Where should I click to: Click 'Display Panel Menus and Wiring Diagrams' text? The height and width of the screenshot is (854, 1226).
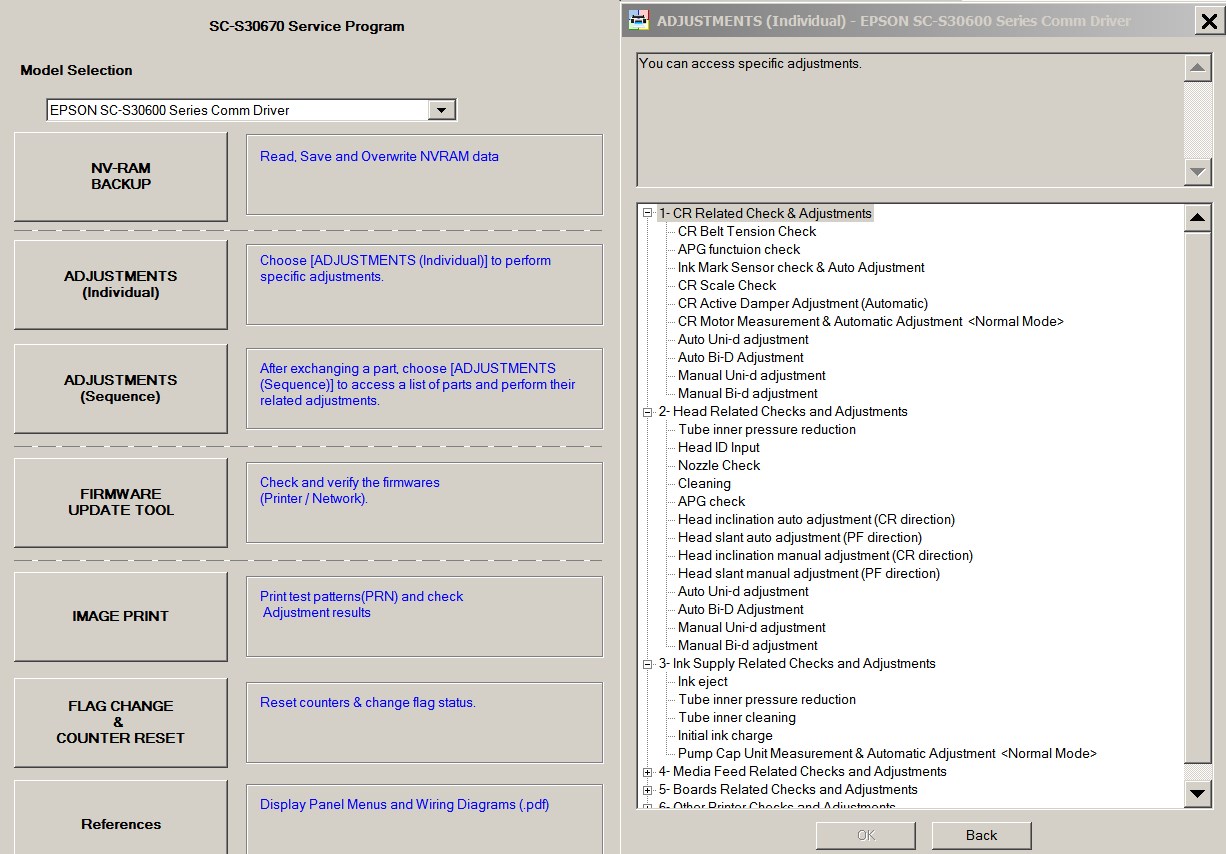[405, 804]
